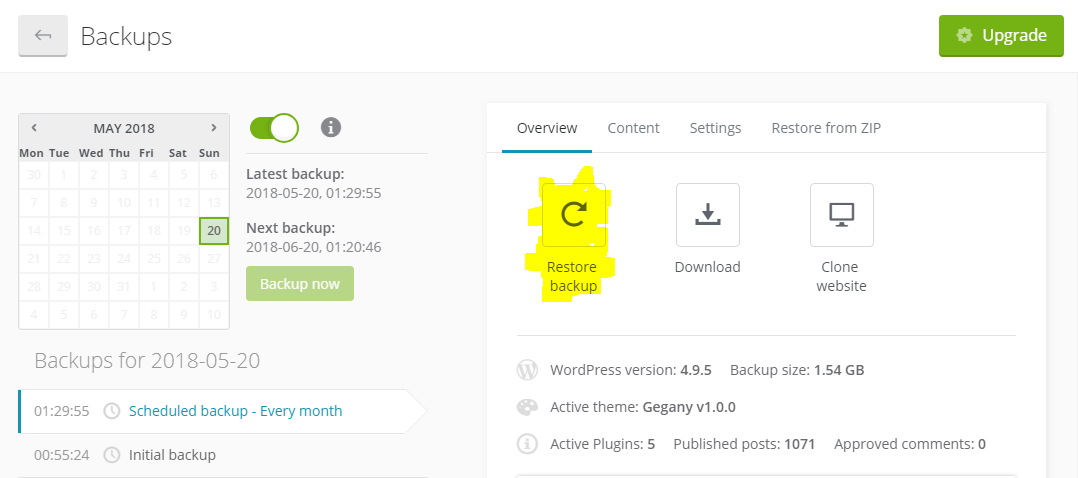Toggle the automatic backups switch
This screenshot has height=478, width=1078.
coord(274,127)
